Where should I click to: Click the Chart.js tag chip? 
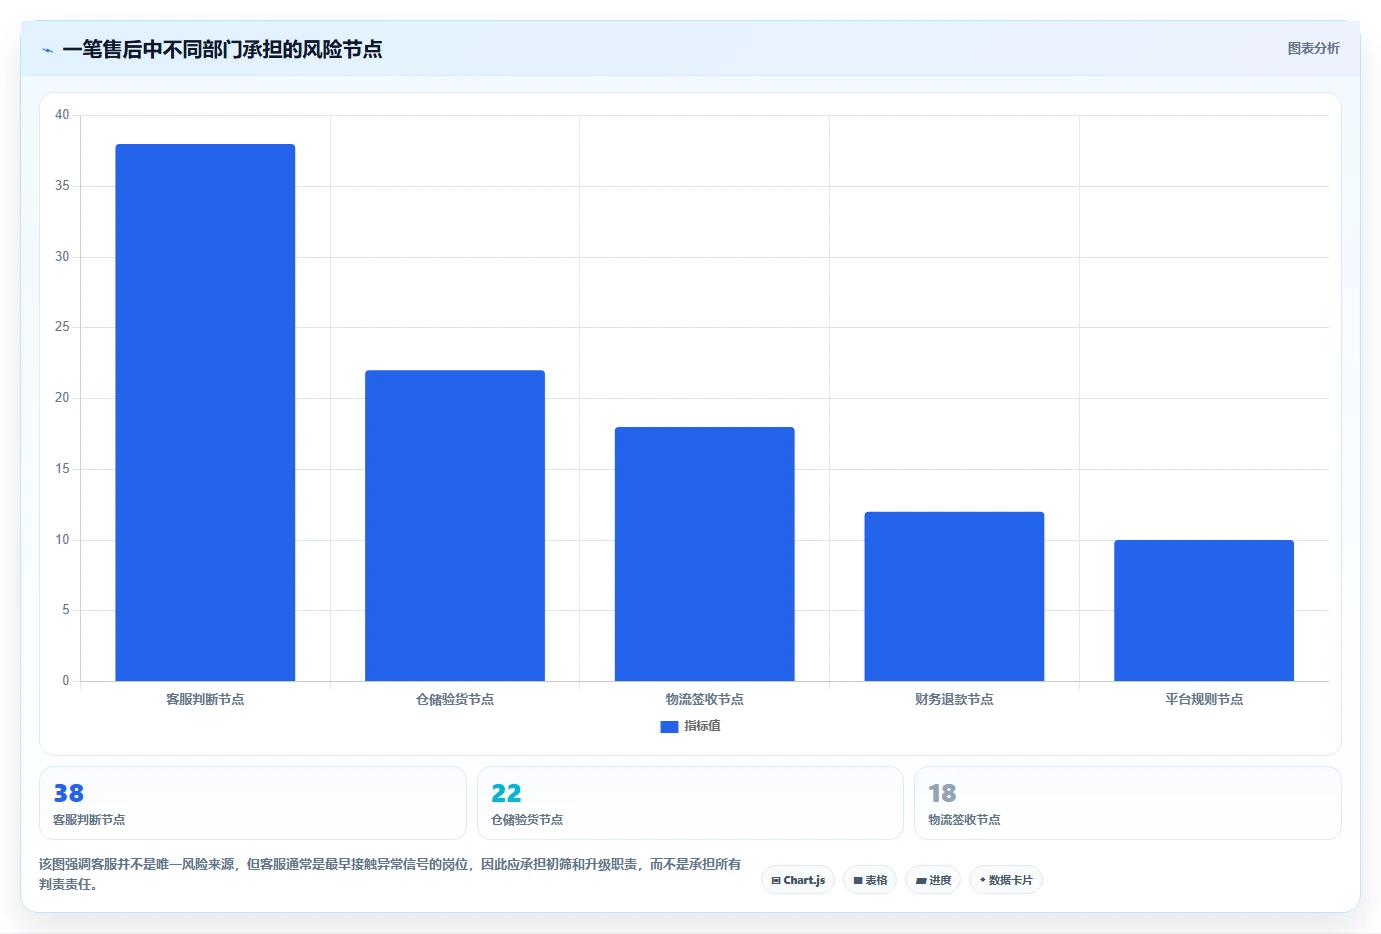pos(798,880)
